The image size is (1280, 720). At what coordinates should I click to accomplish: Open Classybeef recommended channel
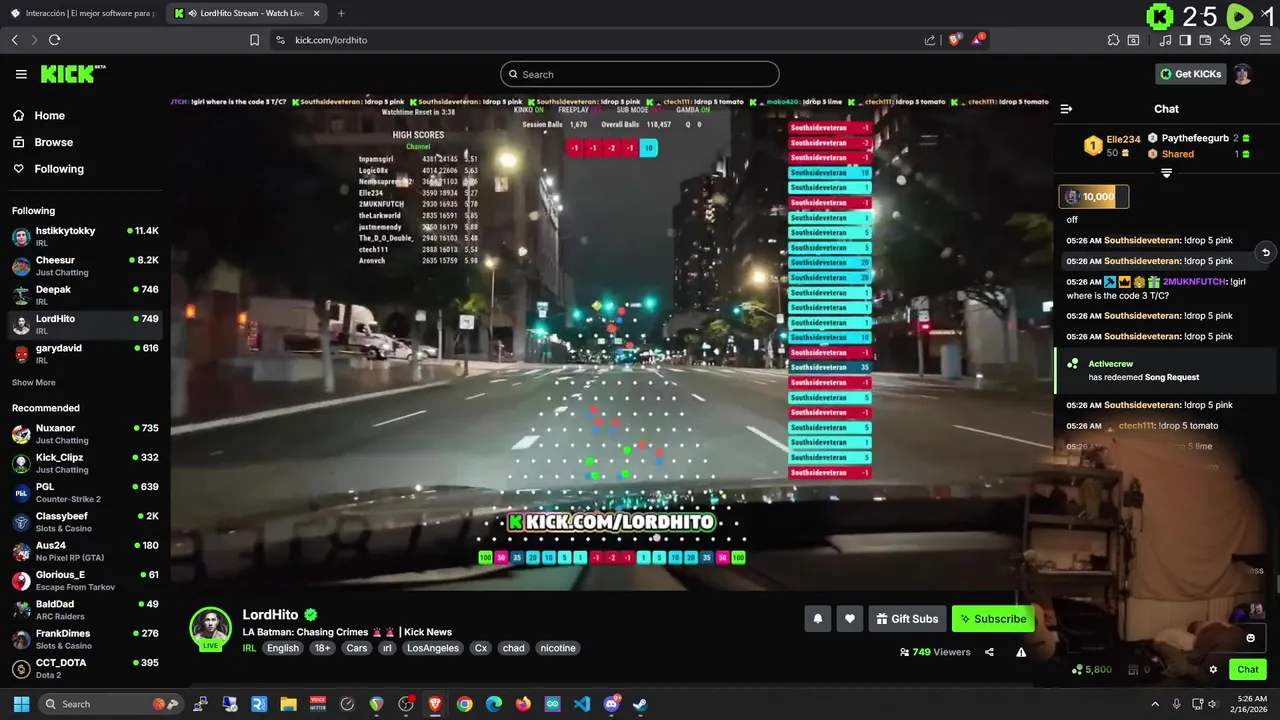coord(85,522)
